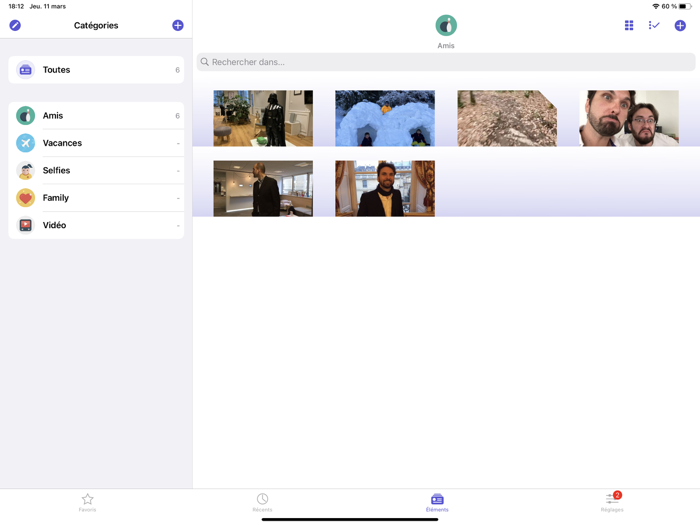Click the Catégories sidebar title
This screenshot has height=525, width=700.
coord(96,25)
